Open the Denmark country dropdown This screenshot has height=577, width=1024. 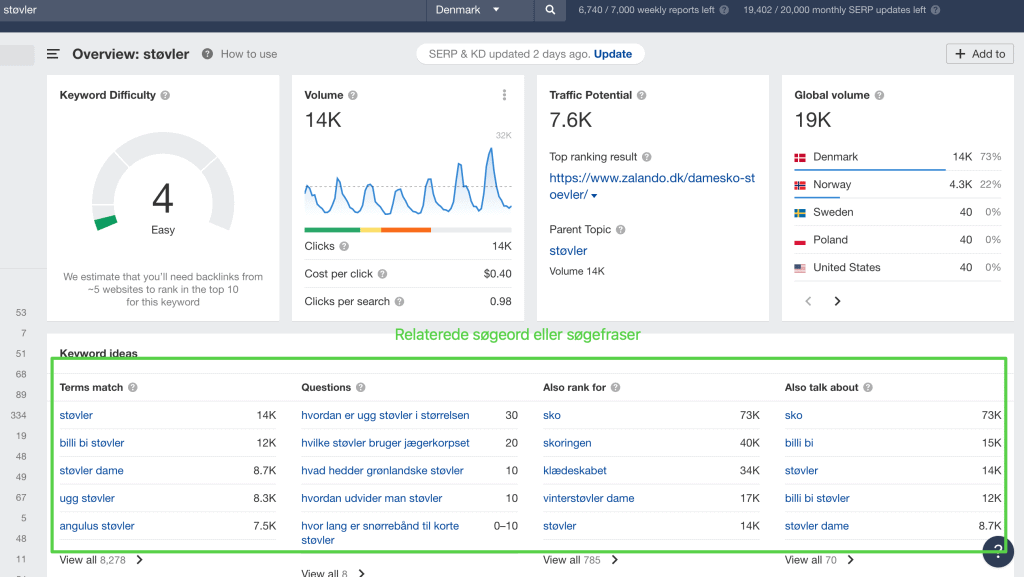tap(468, 10)
